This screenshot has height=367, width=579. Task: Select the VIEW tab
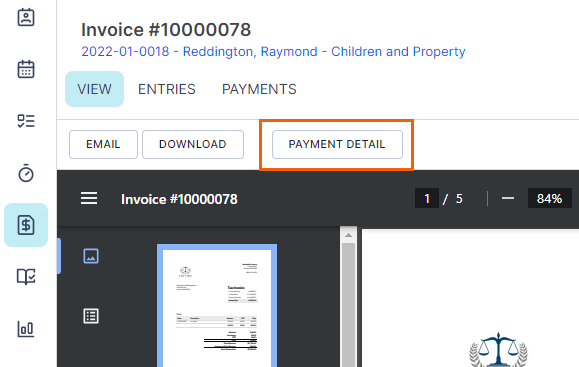[x=95, y=89]
